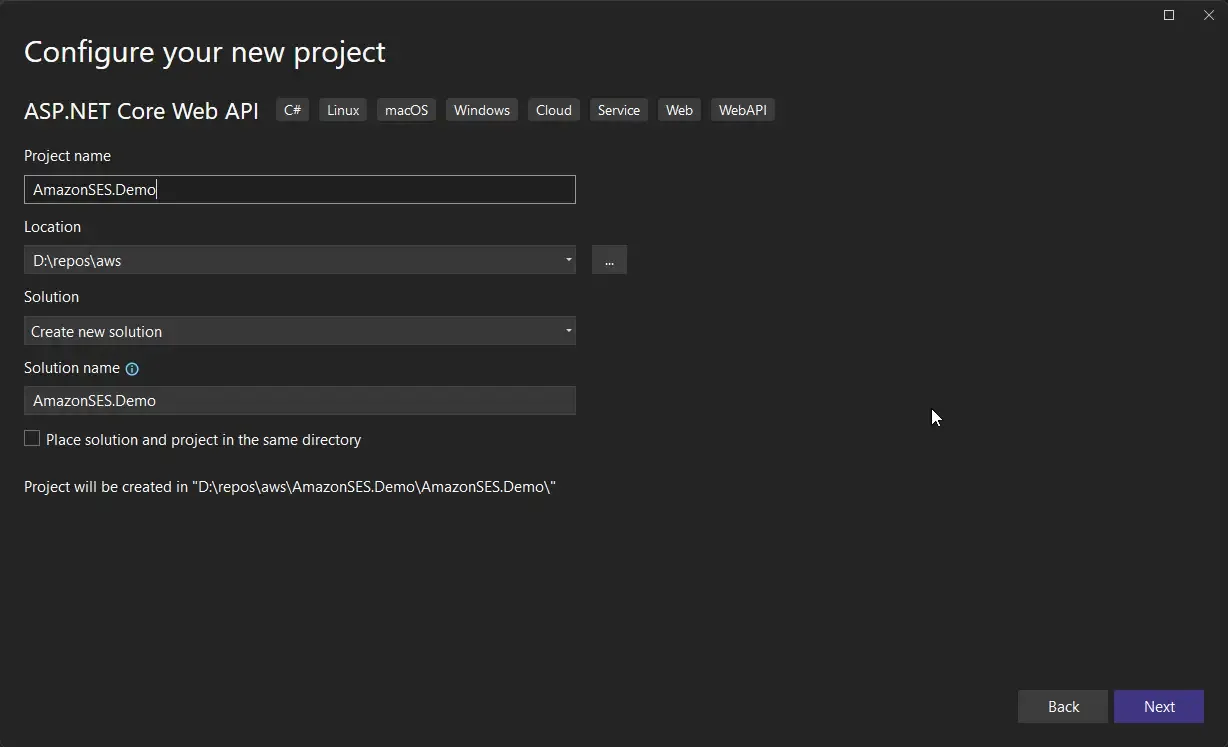The image size is (1228, 747).
Task: Select the C# language tag
Action: (x=291, y=110)
